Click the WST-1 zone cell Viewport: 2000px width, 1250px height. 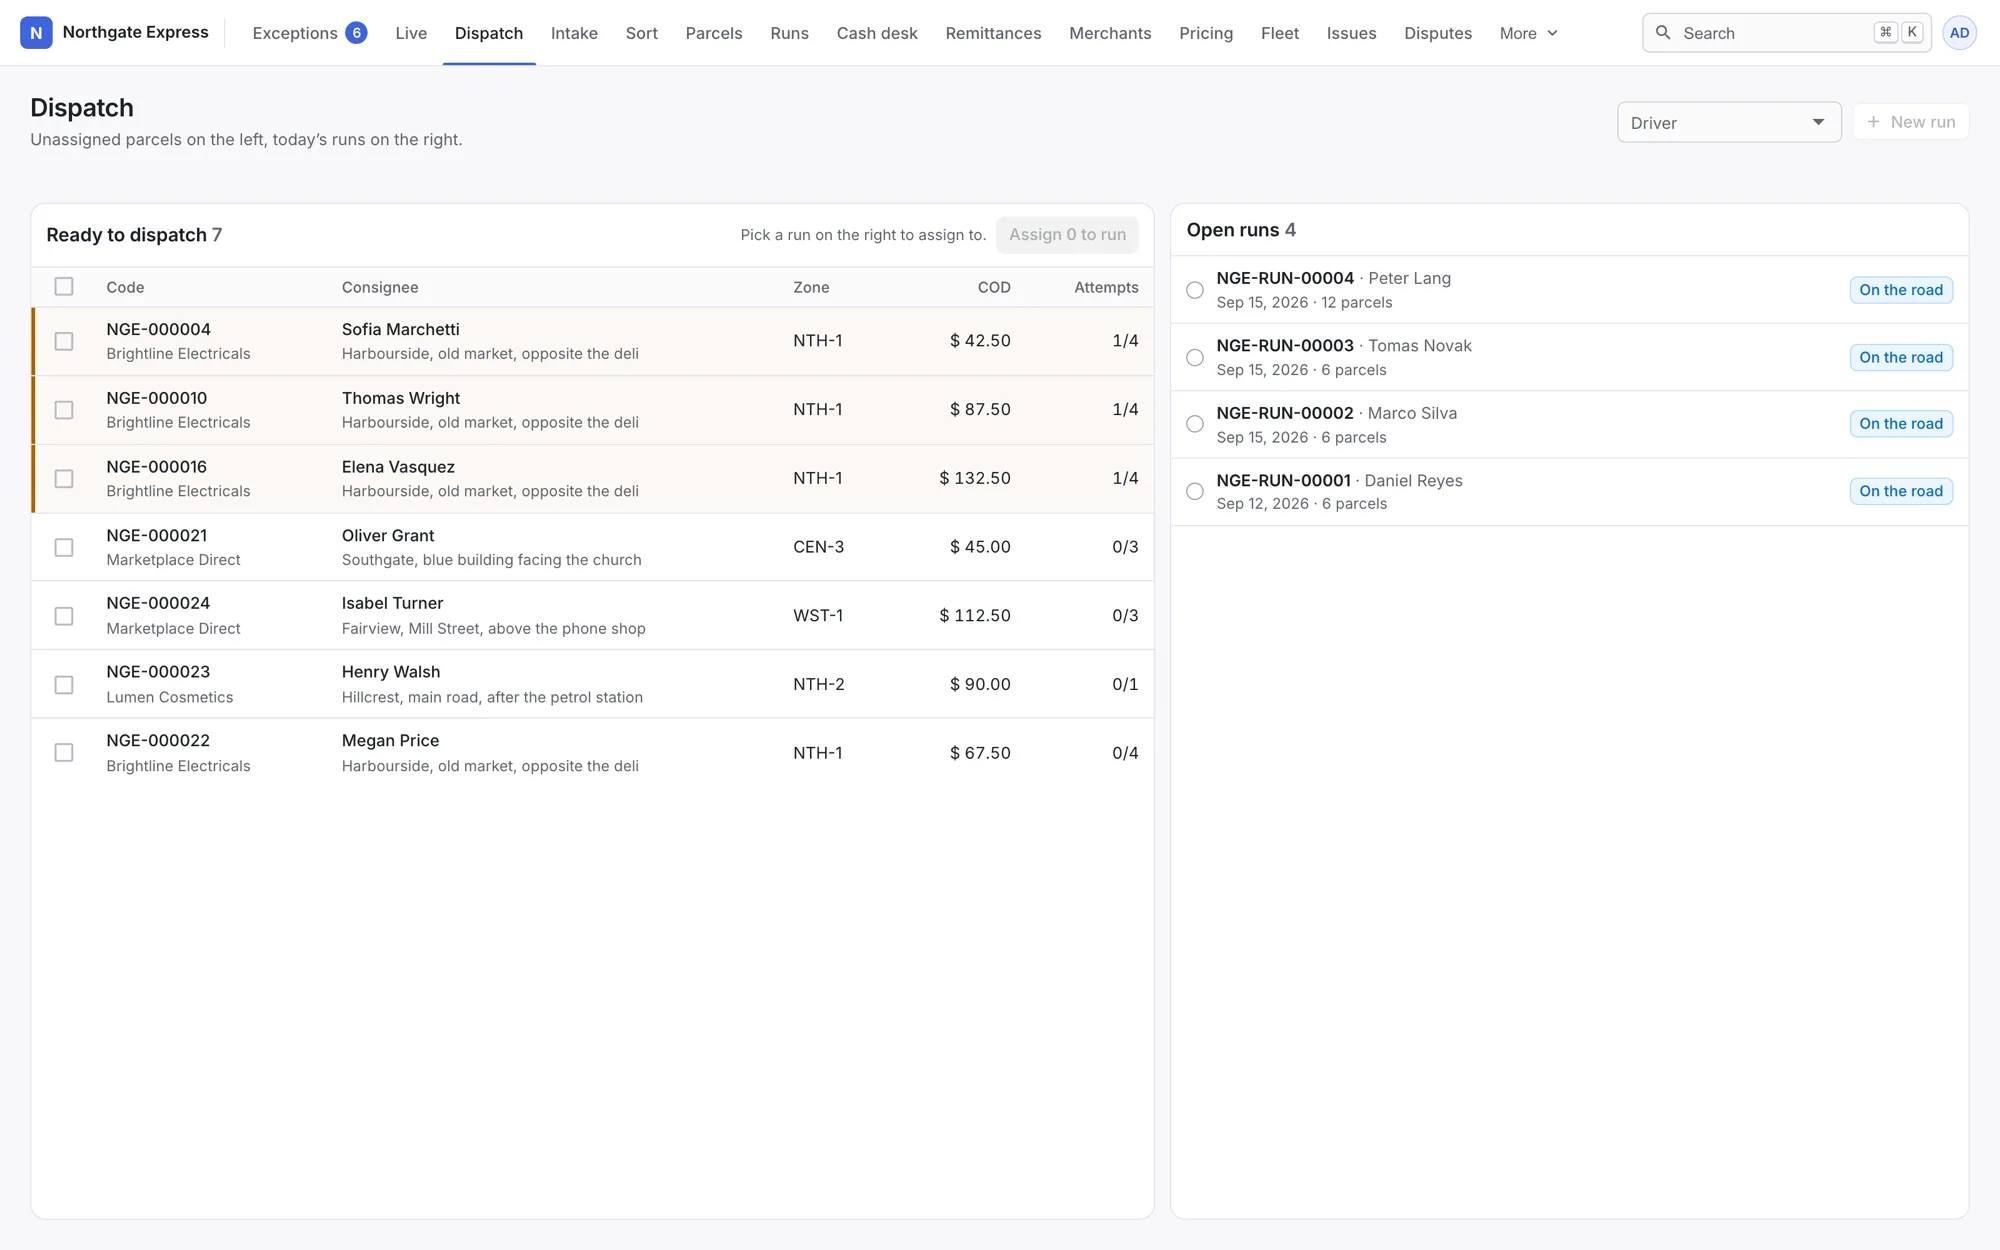pyautogui.click(x=818, y=616)
